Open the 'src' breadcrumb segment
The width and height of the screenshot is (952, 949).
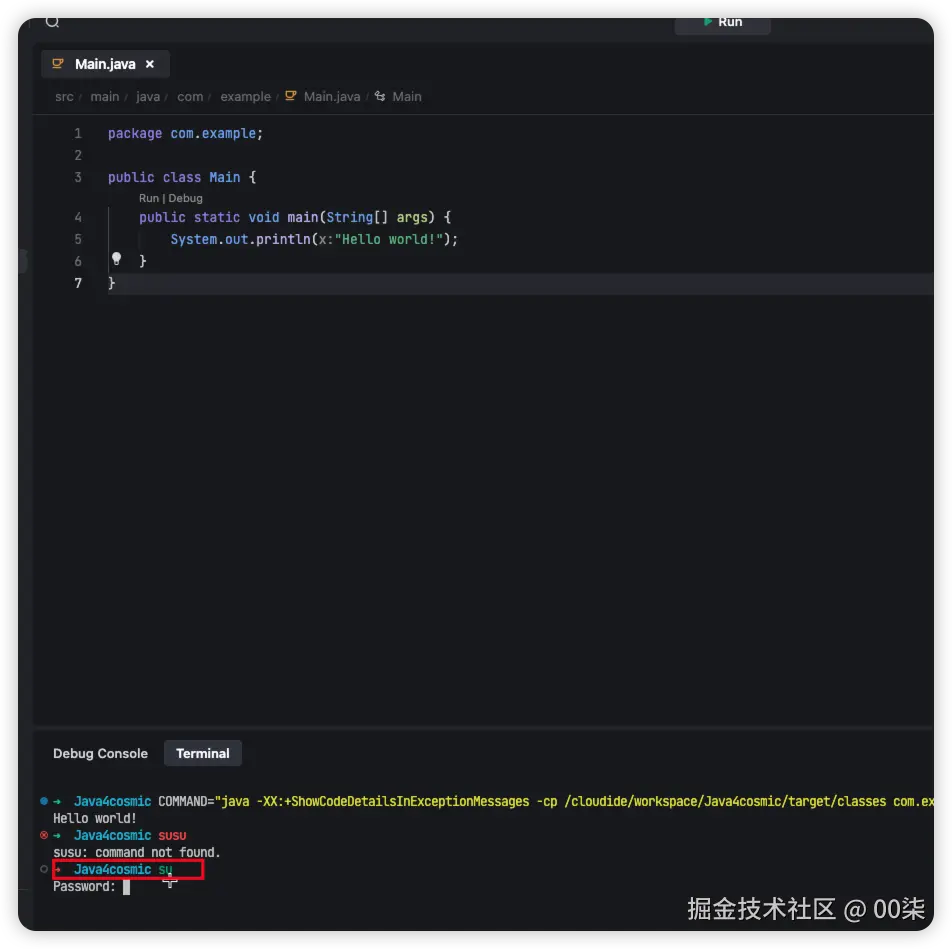(x=64, y=97)
